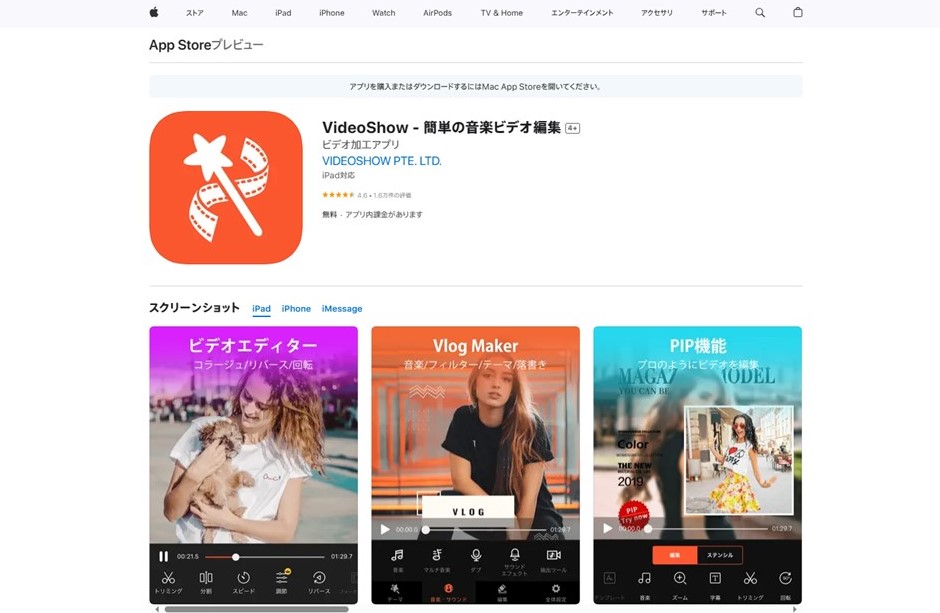
Task: Click the zoom (ズーム) magnifier icon in PIP screenshot
Action: (x=680, y=578)
